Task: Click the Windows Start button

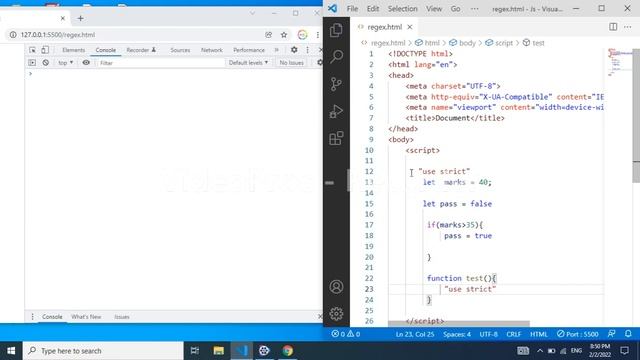Action: tap(11, 351)
